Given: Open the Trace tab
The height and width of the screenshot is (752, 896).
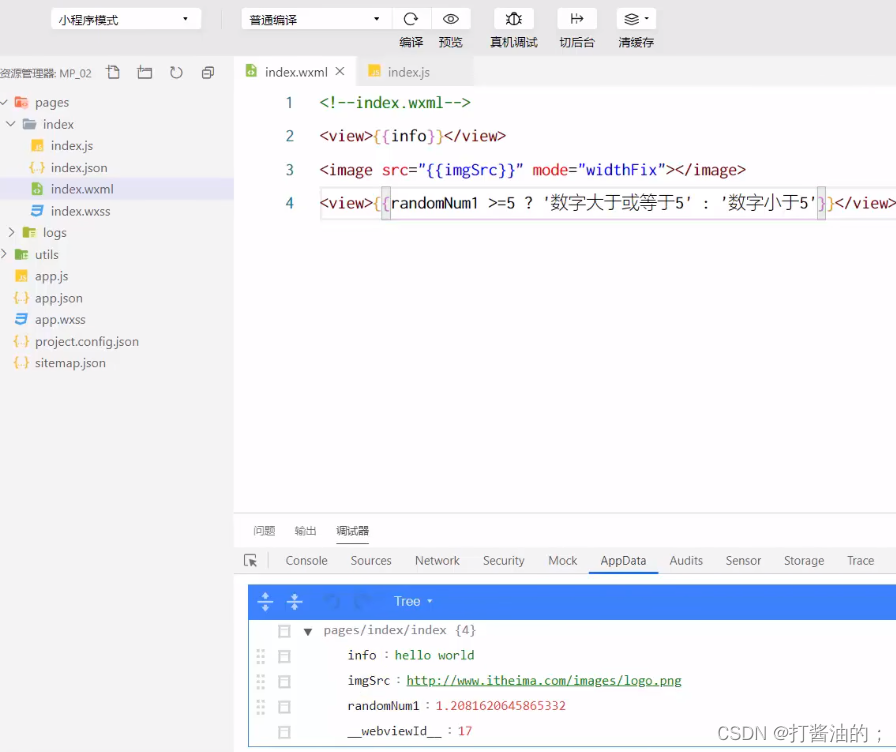Looking at the screenshot, I should point(861,561).
